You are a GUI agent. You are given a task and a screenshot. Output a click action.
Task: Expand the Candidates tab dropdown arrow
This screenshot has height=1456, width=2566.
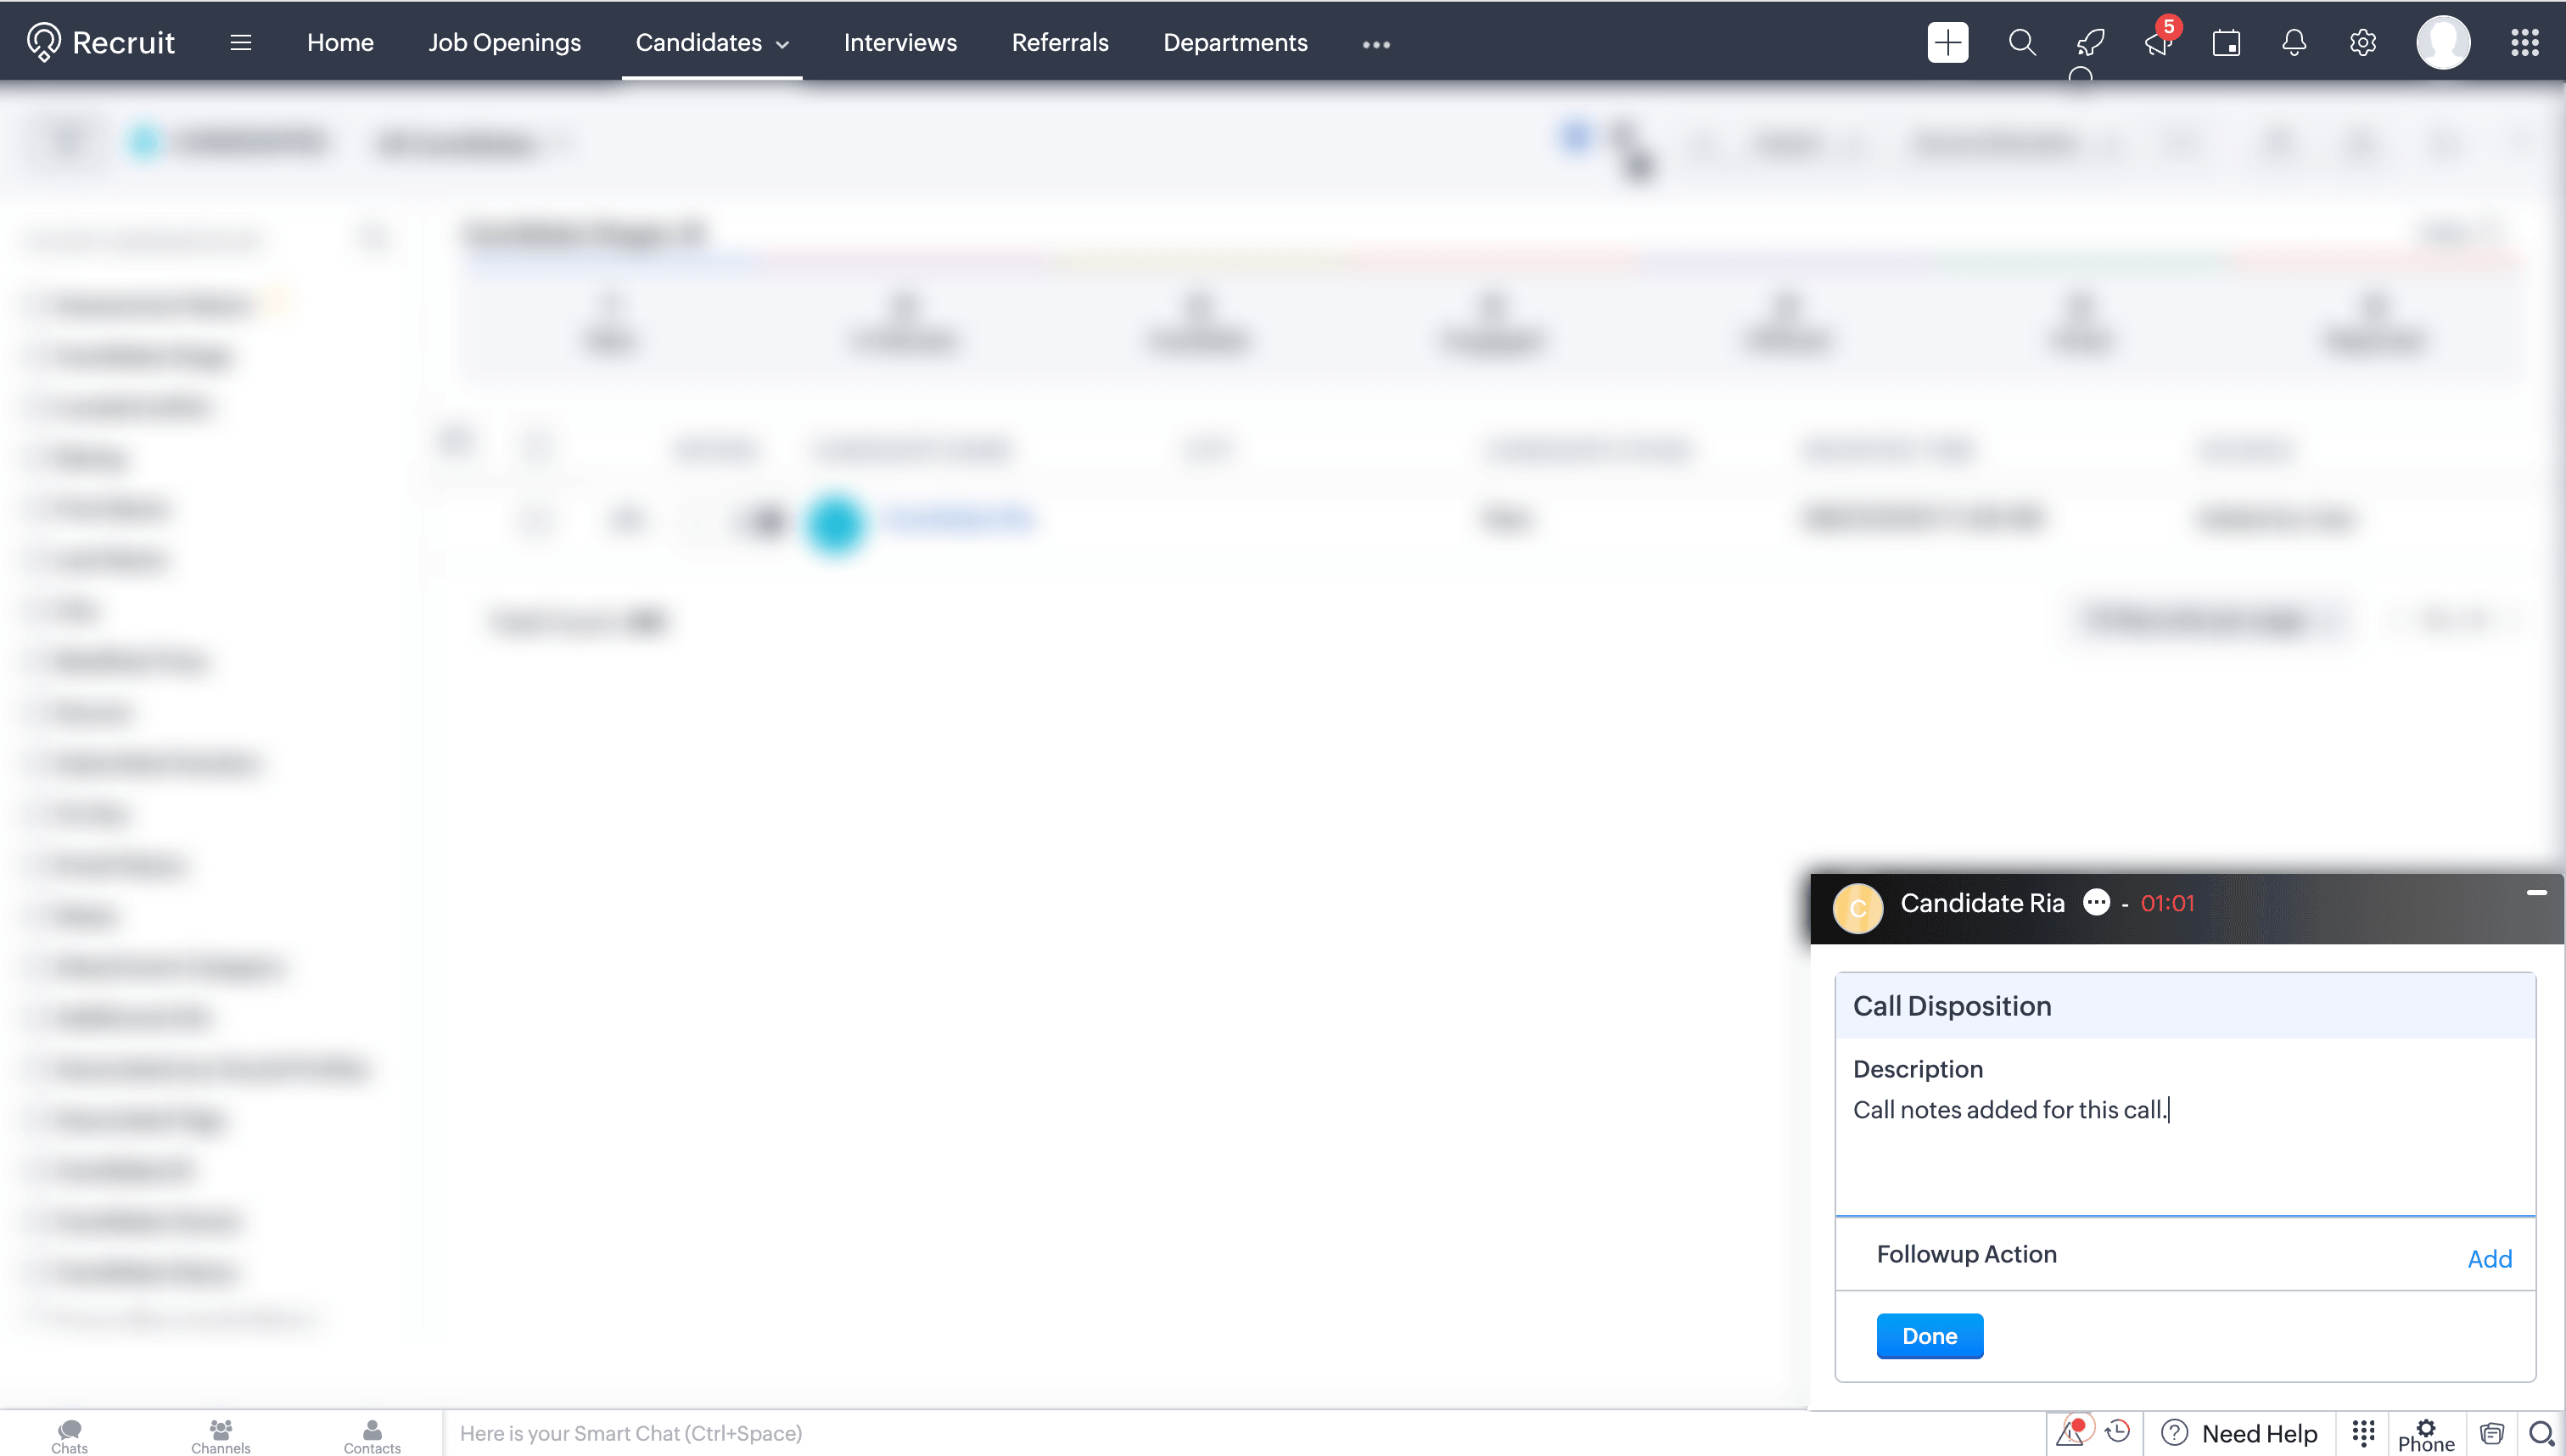pyautogui.click(x=783, y=44)
